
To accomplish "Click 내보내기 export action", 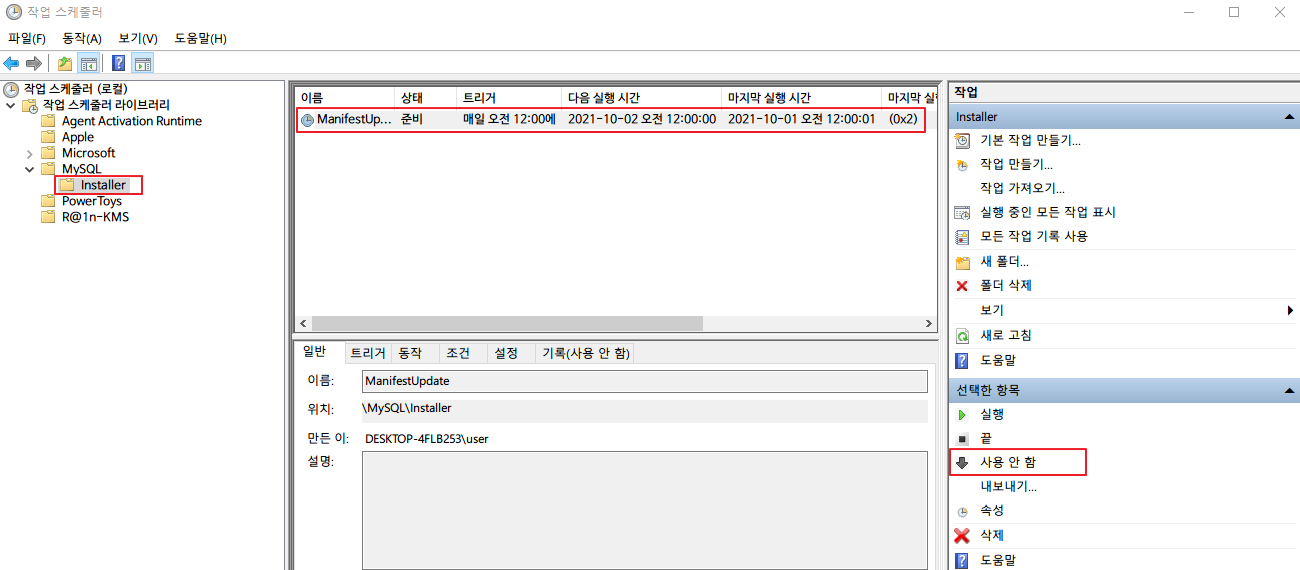I will [1008, 486].
